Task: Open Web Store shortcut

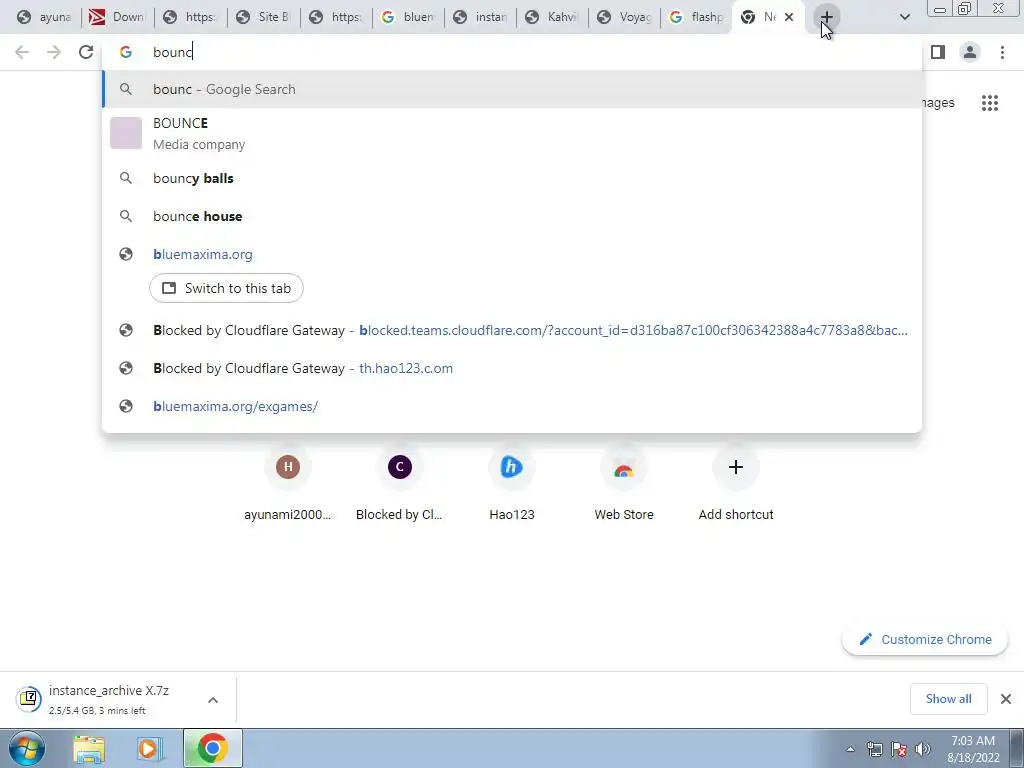Action: pos(624,485)
